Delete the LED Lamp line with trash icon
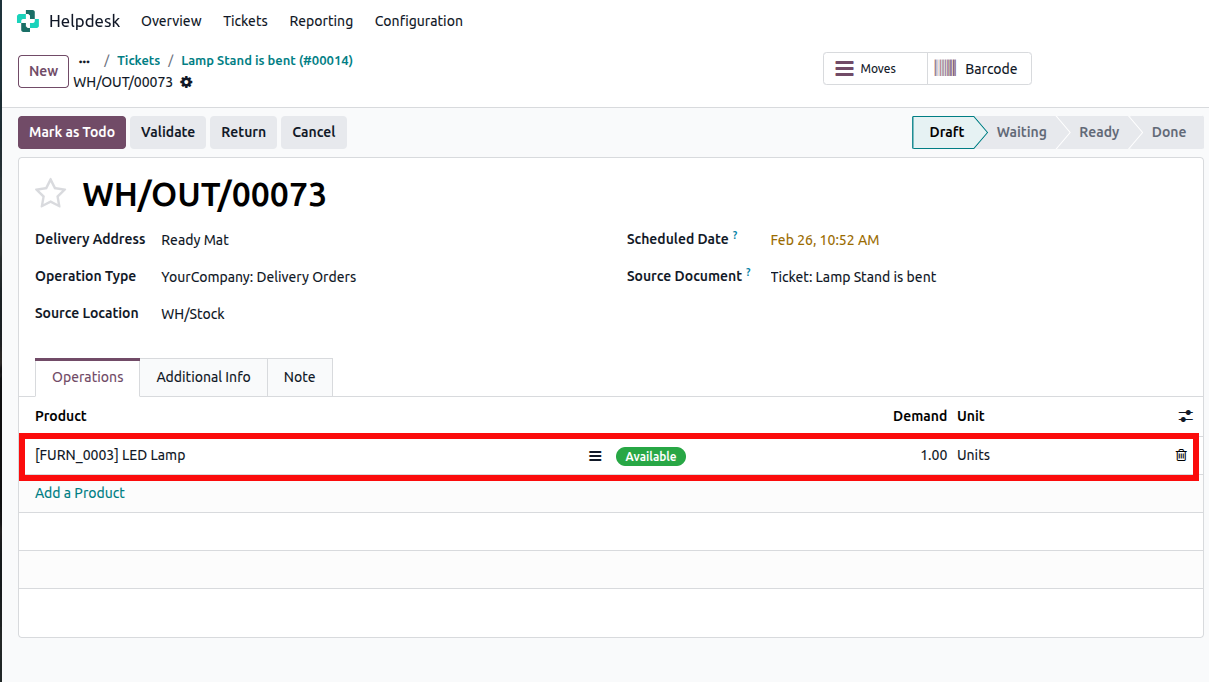The image size is (1209, 682). pyautogui.click(x=1181, y=455)
